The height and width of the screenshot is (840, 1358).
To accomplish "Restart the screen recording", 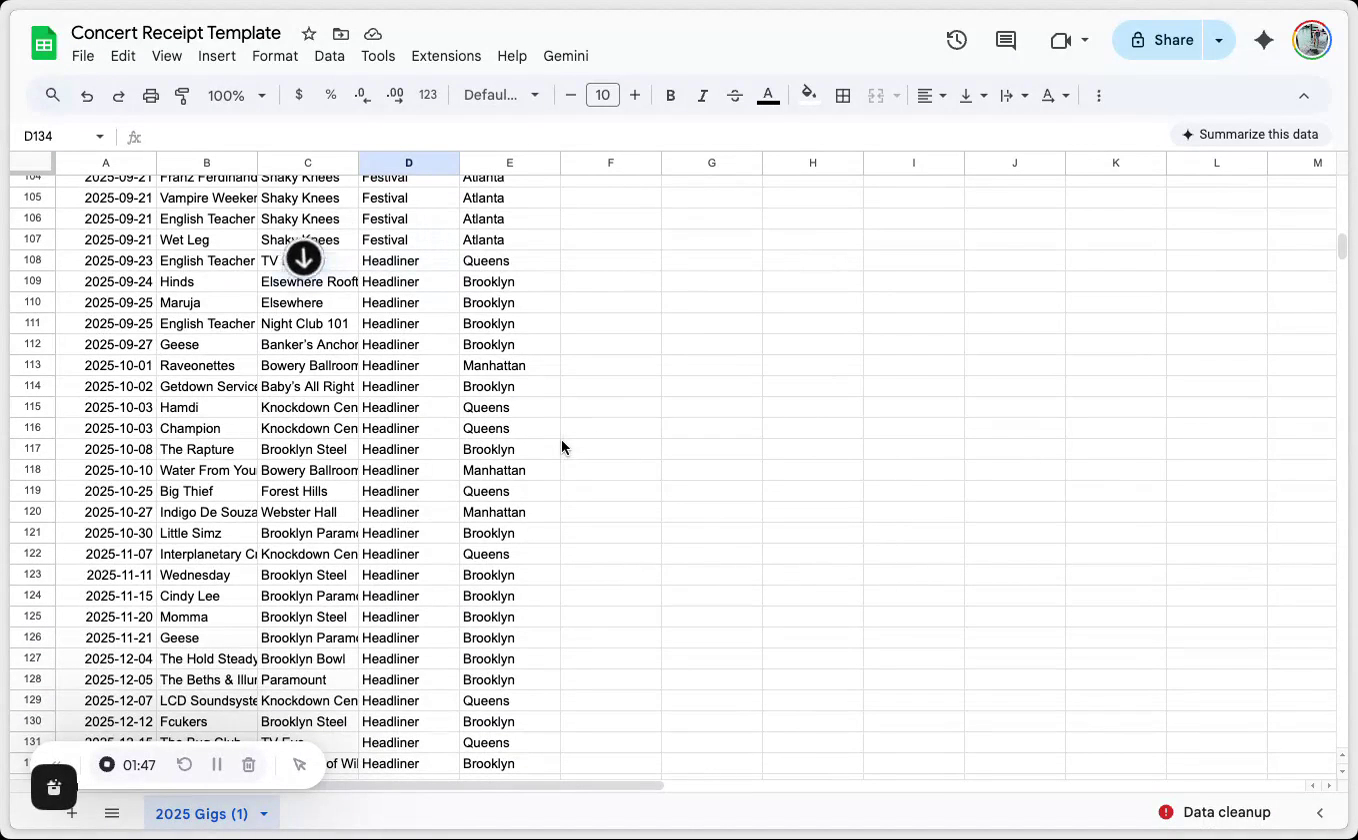I will [185, 765].
